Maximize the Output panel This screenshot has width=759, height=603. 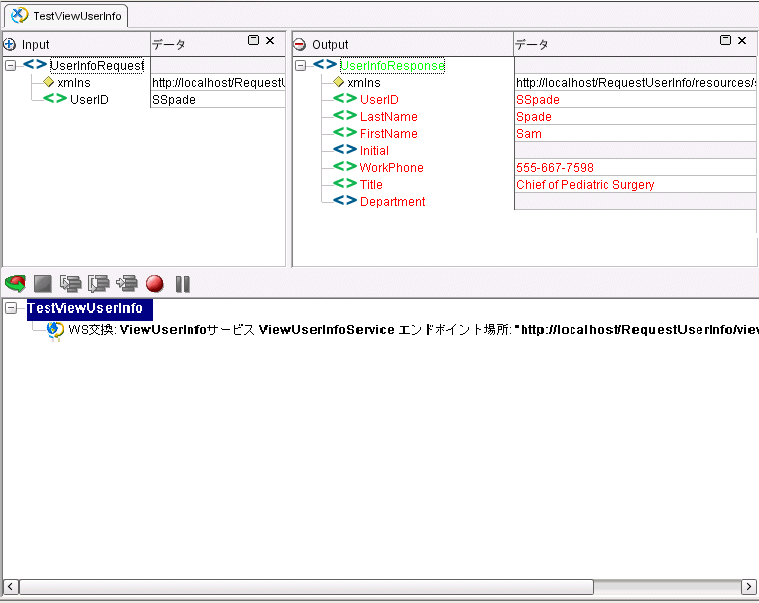click(725, 40)
